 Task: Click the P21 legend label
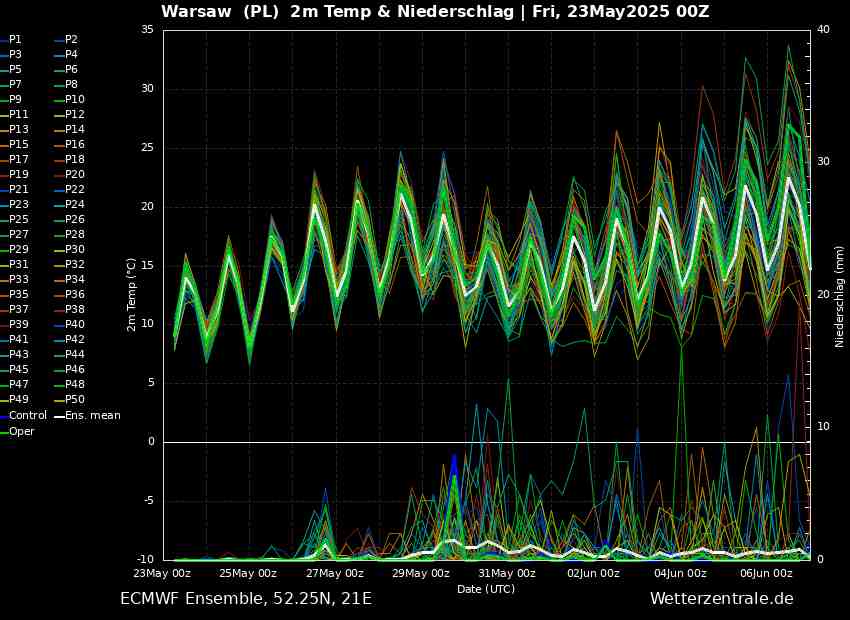(x=18, y=189)
